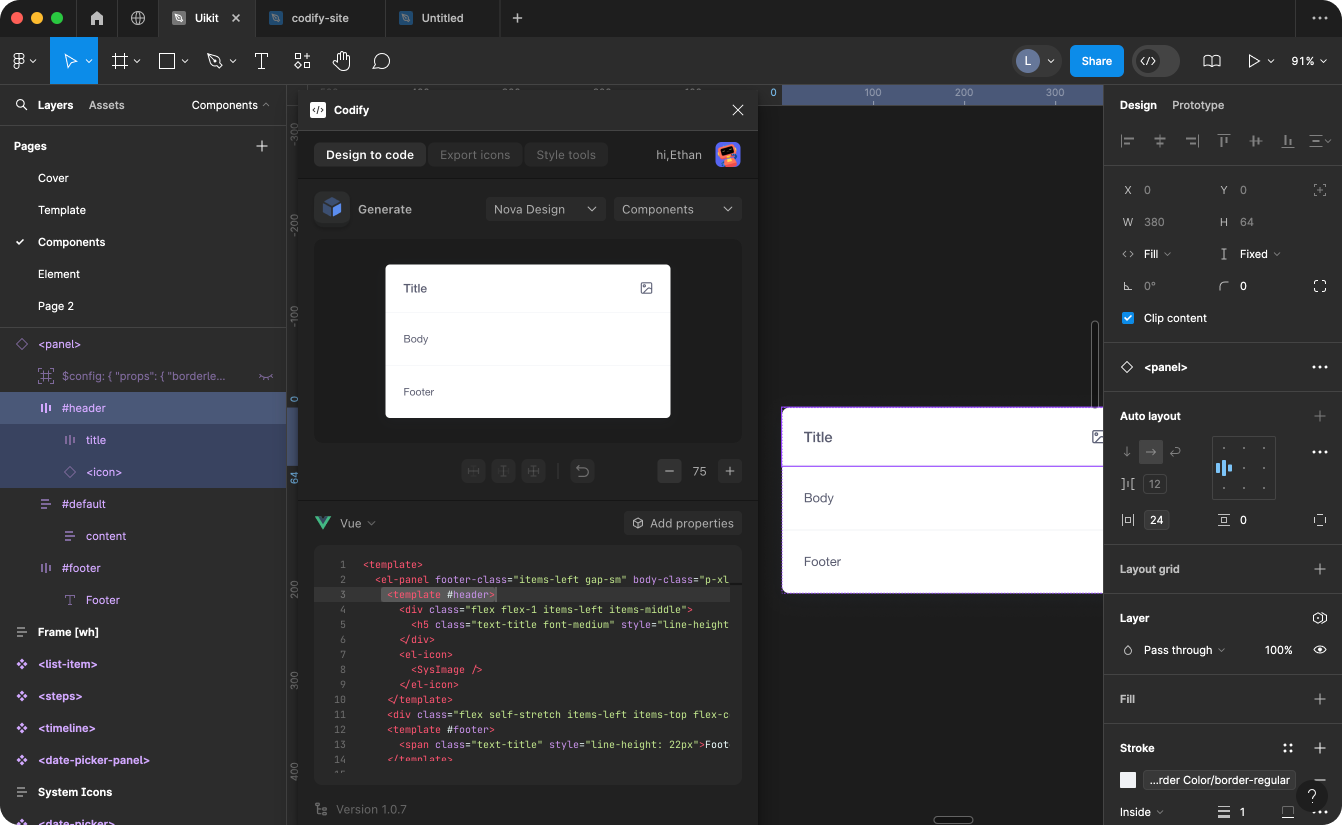
Task: Zoom out the Codify preview with minus
Action: [670, 471]
